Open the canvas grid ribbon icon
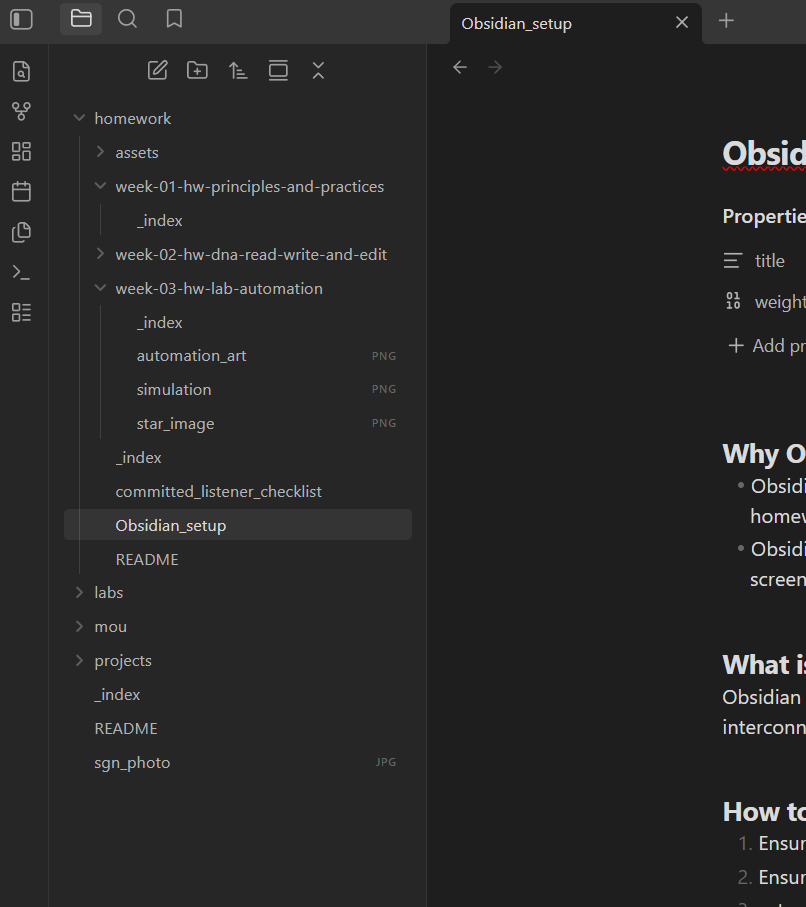The image size is (806, 907). (21, 152)
